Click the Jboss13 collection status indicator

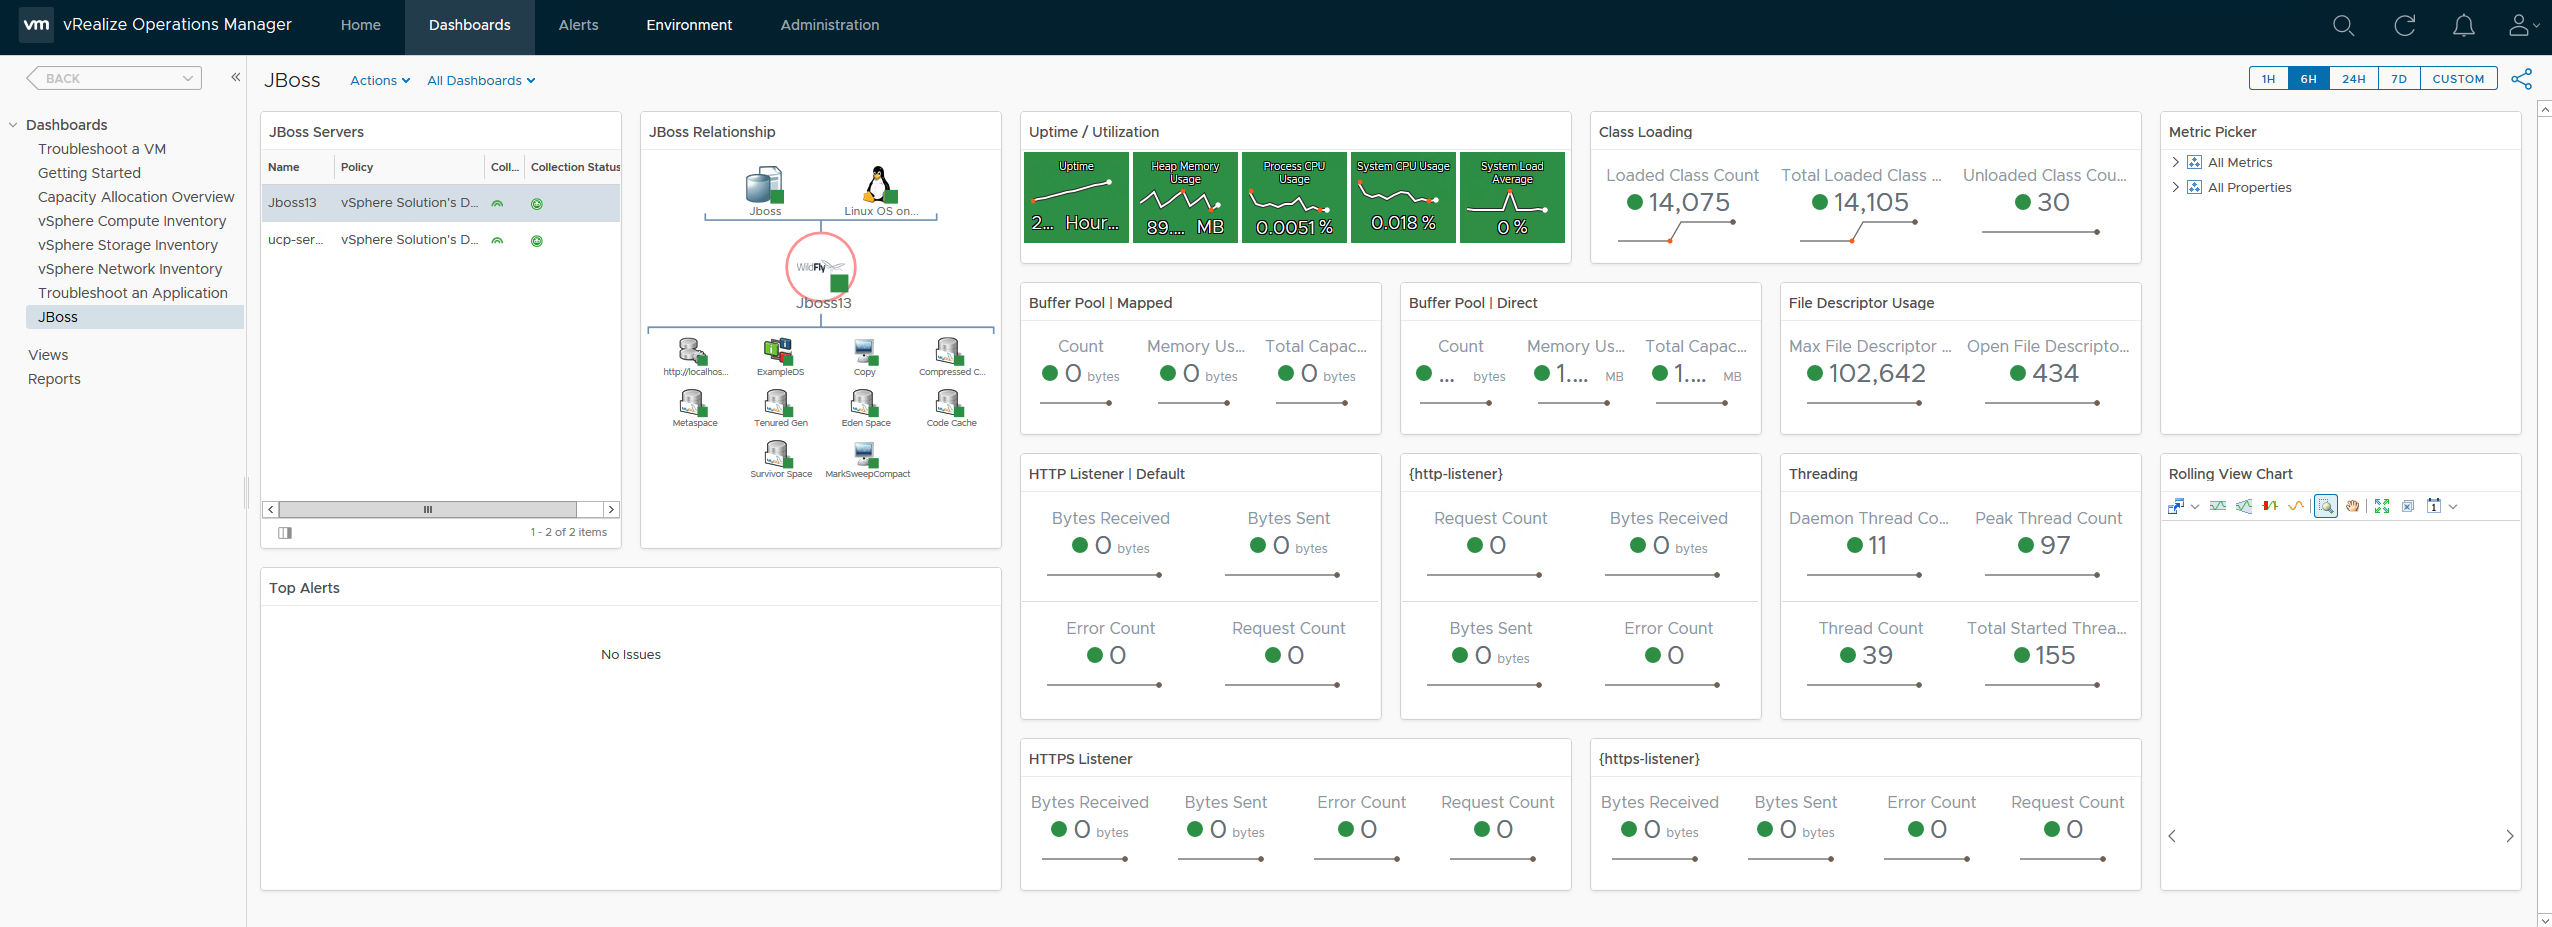pyautogui.click(x=537, y=203)
